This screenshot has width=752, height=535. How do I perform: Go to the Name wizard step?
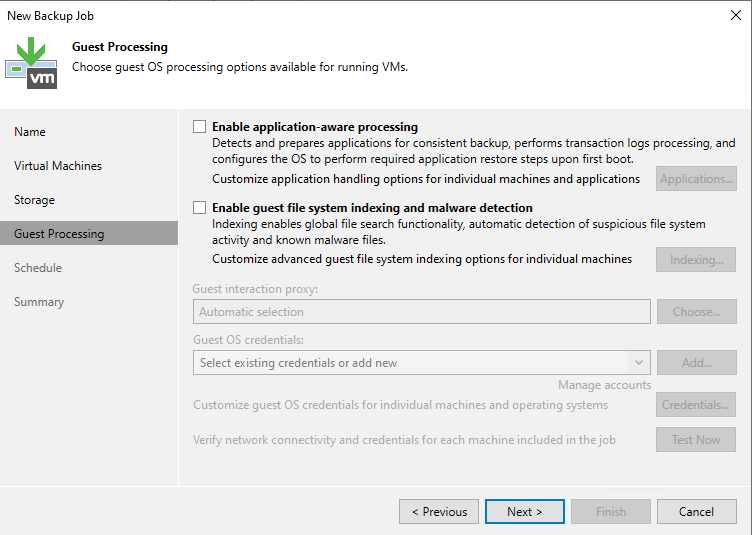pyautogui.click(x=30, y=132)
